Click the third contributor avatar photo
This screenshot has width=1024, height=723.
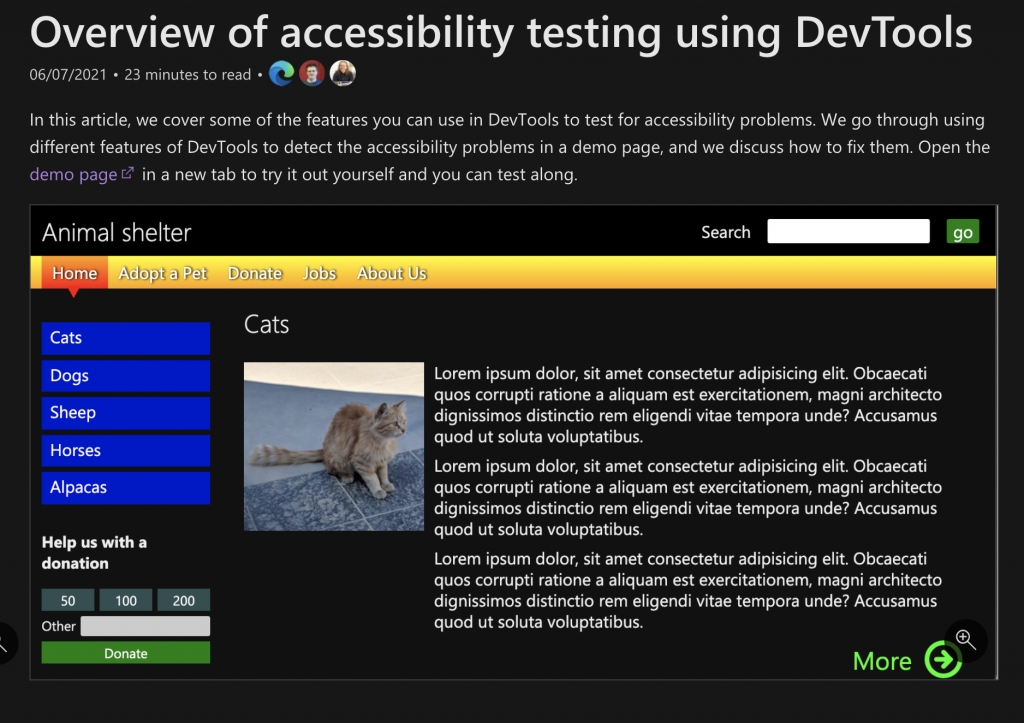[x=343, y=73]
